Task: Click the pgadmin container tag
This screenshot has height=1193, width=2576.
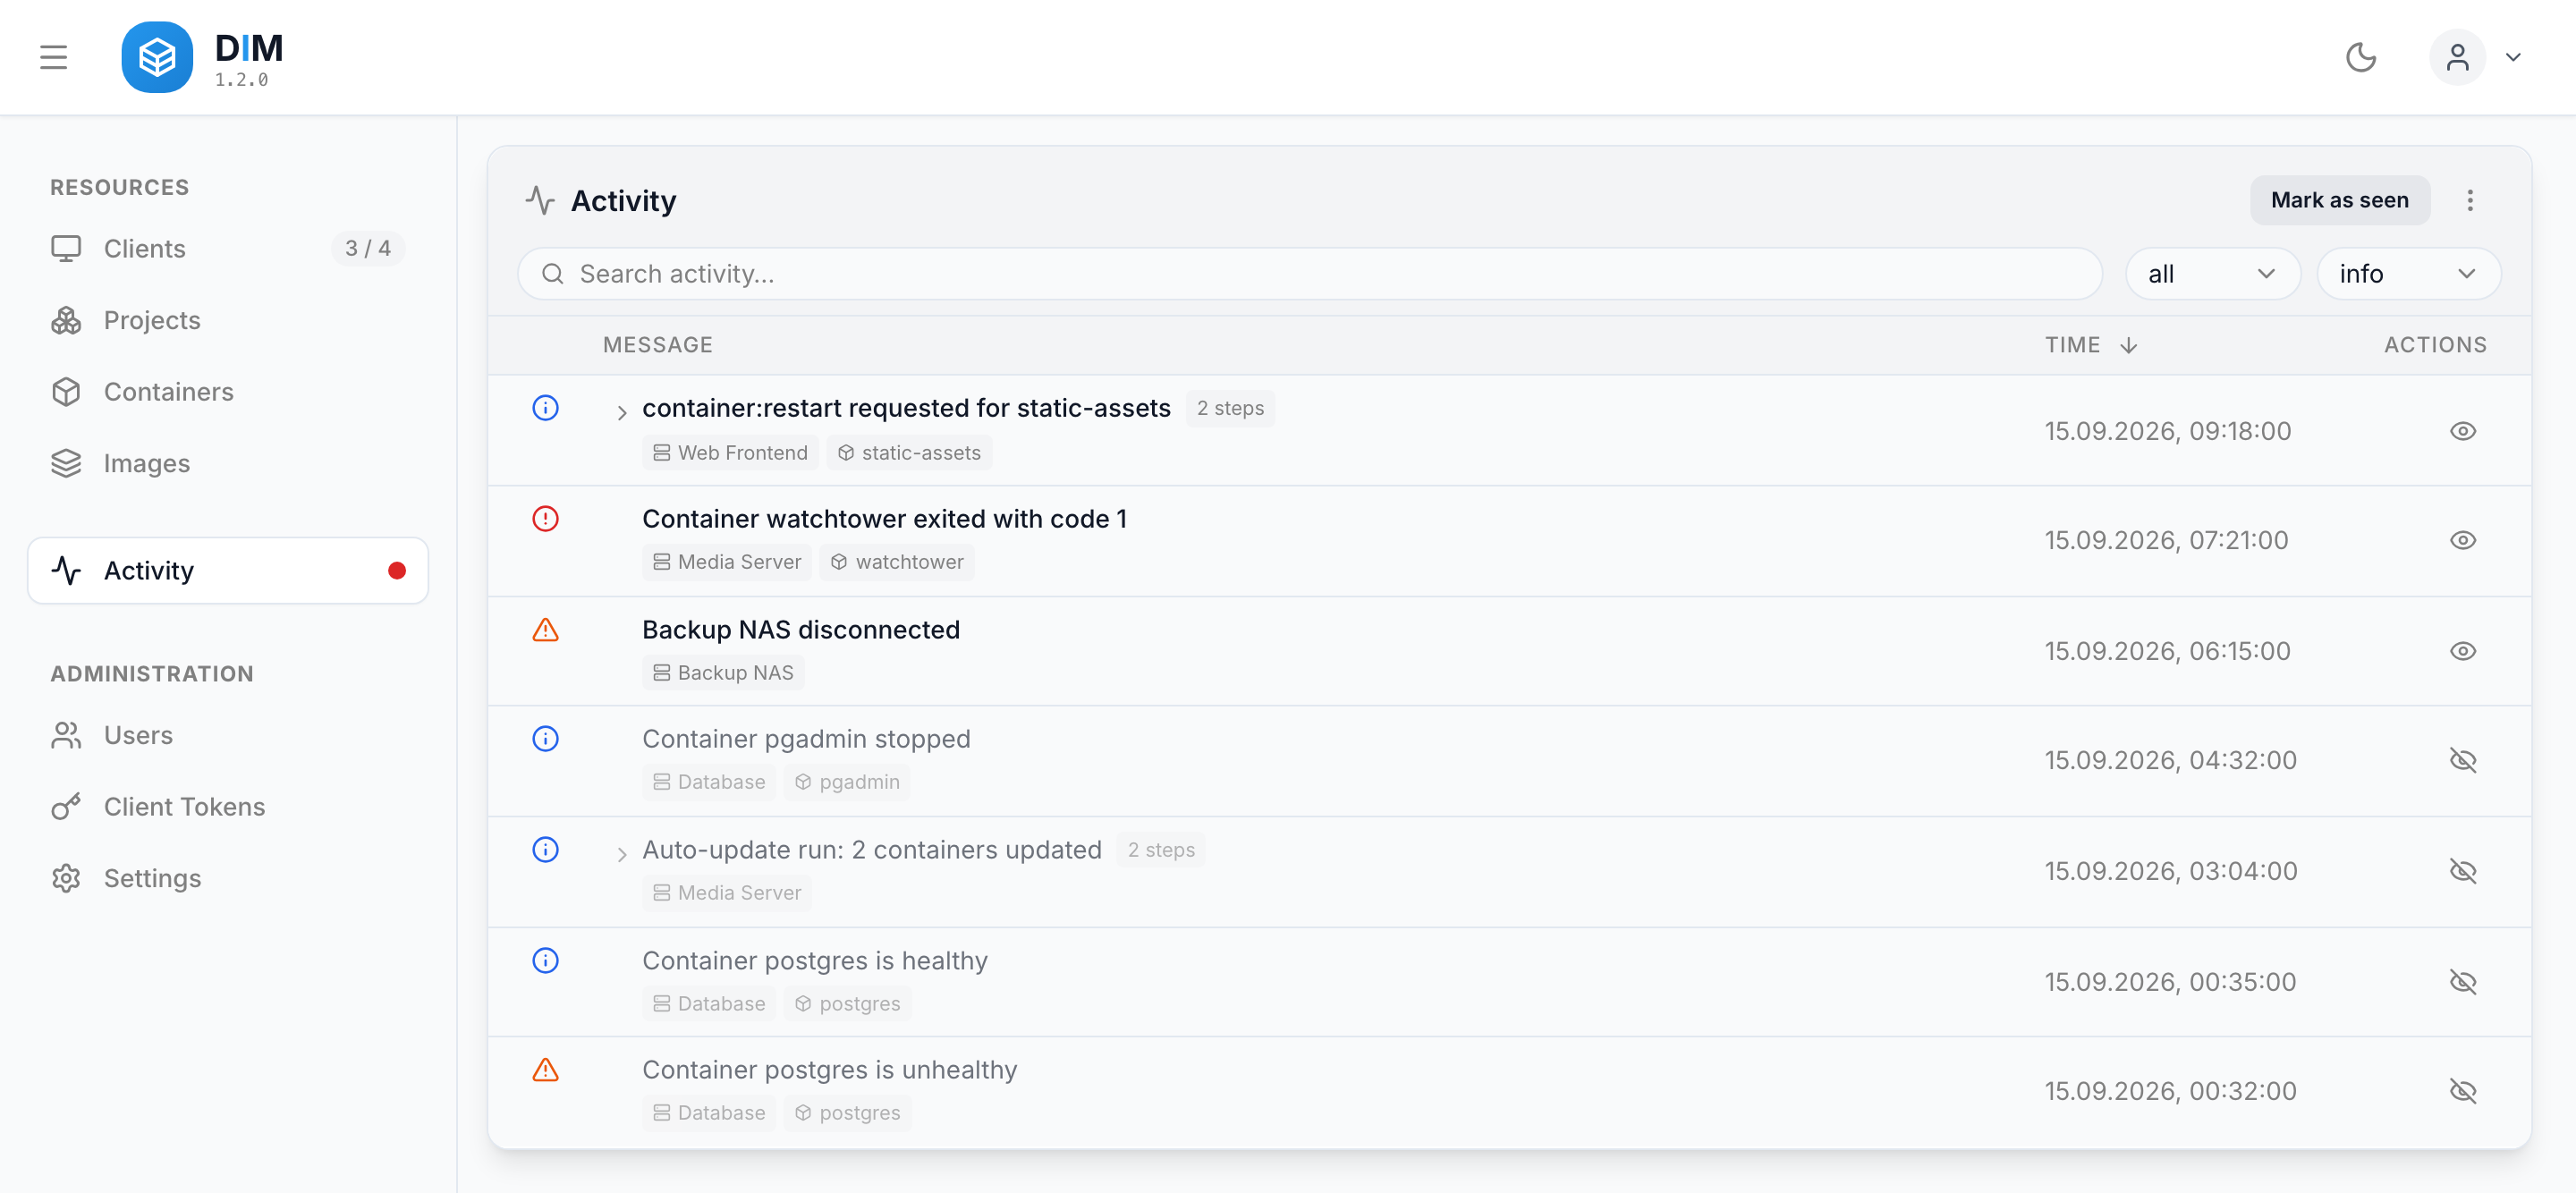Action: coord(847,782)
